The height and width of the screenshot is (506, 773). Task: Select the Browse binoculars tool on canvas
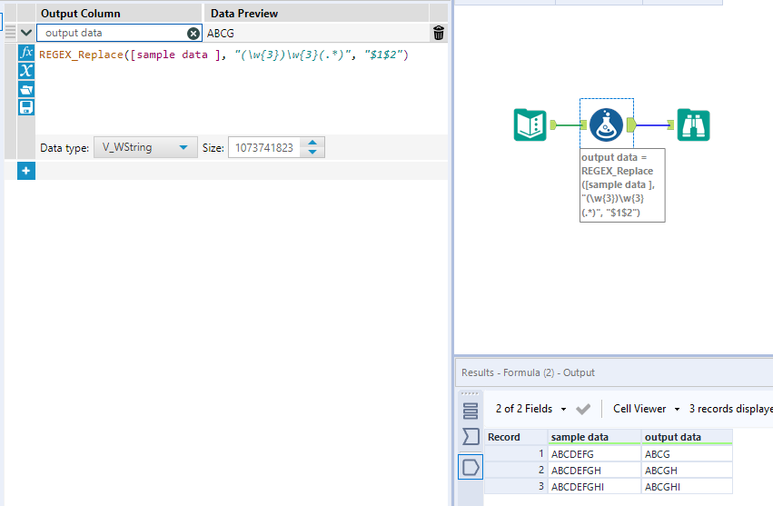click(x=693, y=125)
